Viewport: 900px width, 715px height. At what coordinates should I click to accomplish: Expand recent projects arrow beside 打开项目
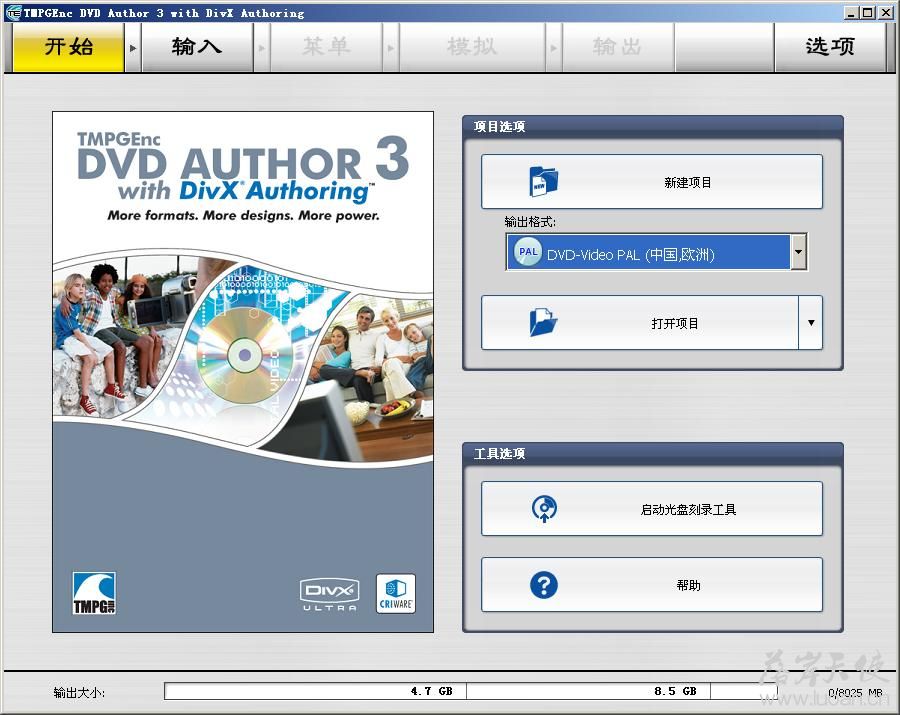pyautogui.click(x=810, y=322)
